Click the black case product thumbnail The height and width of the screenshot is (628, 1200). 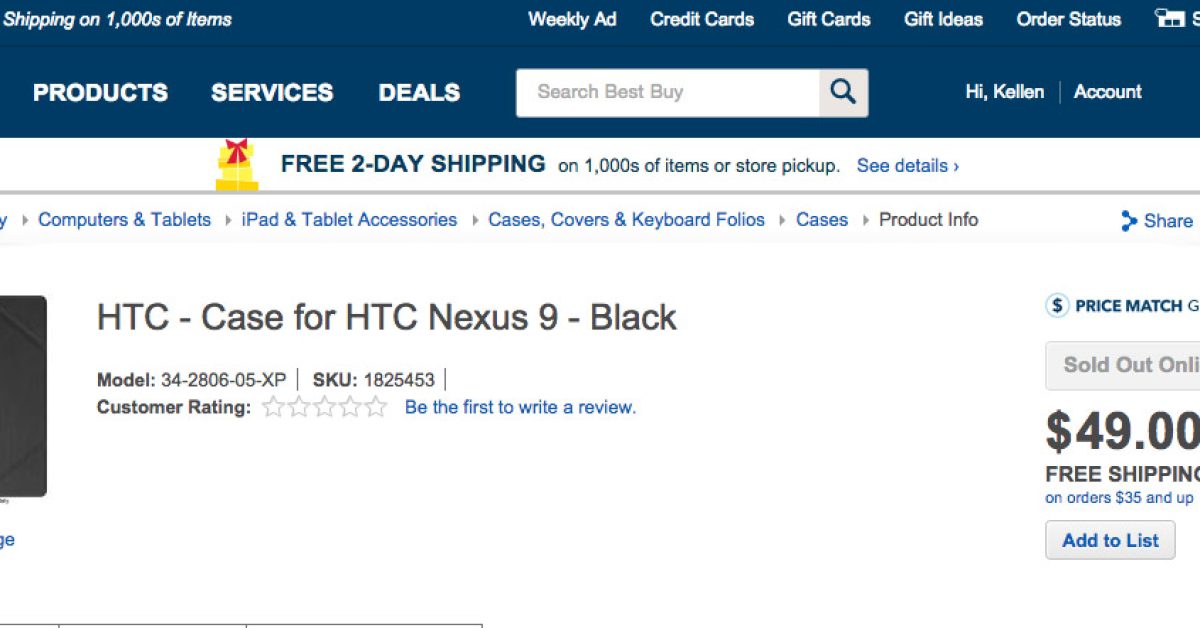tap(22, 396)
